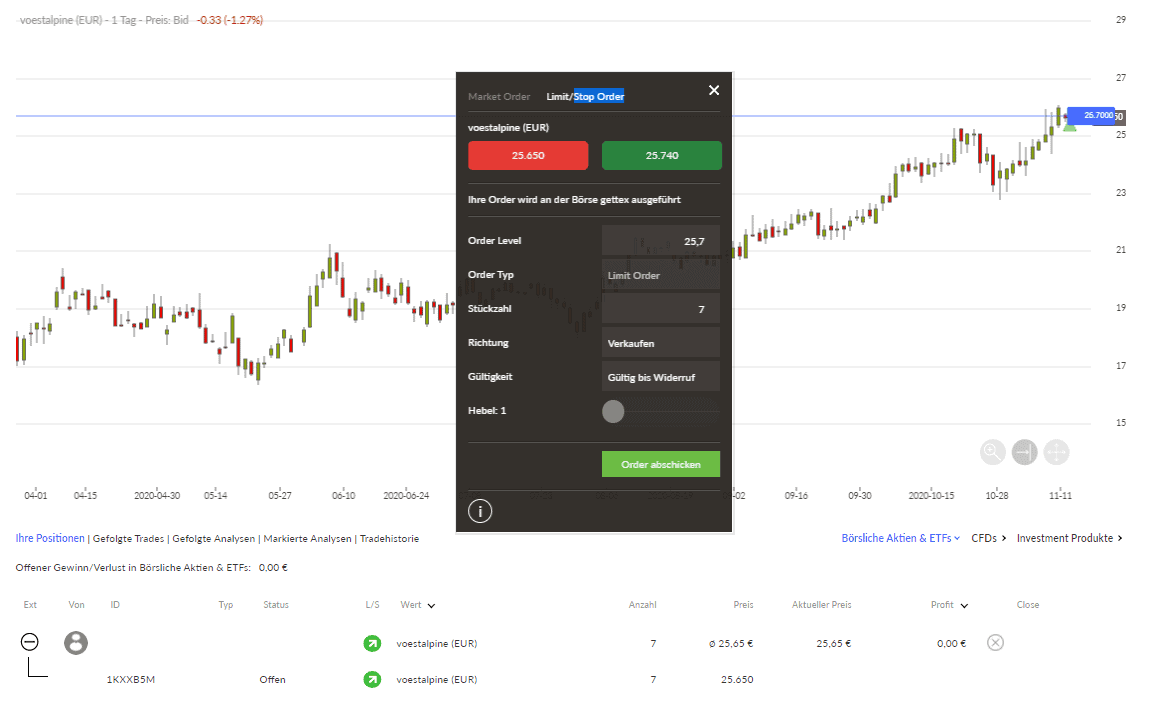The height and width of the screenshot is (727, 1154).
Task: Sort by the Profit column arrow
Action: pyautogui.click(x=964, y=606)
